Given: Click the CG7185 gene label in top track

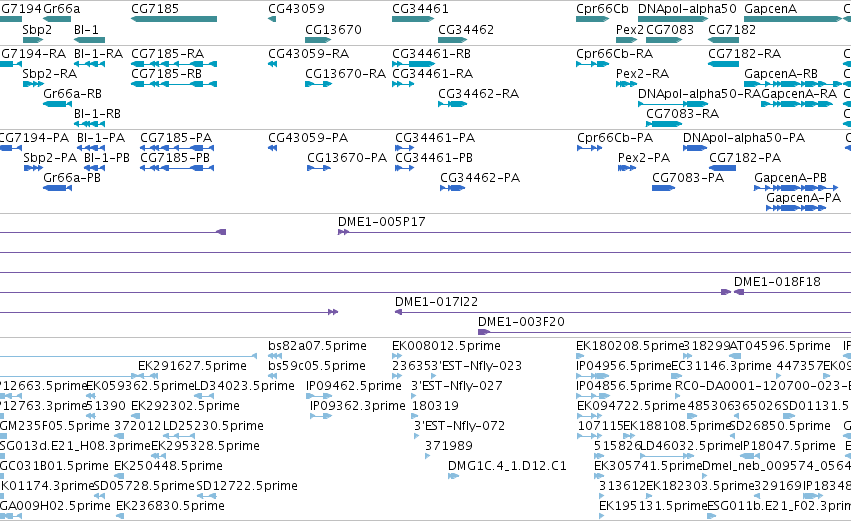Looking at the screenshot, I should [155, 9].
